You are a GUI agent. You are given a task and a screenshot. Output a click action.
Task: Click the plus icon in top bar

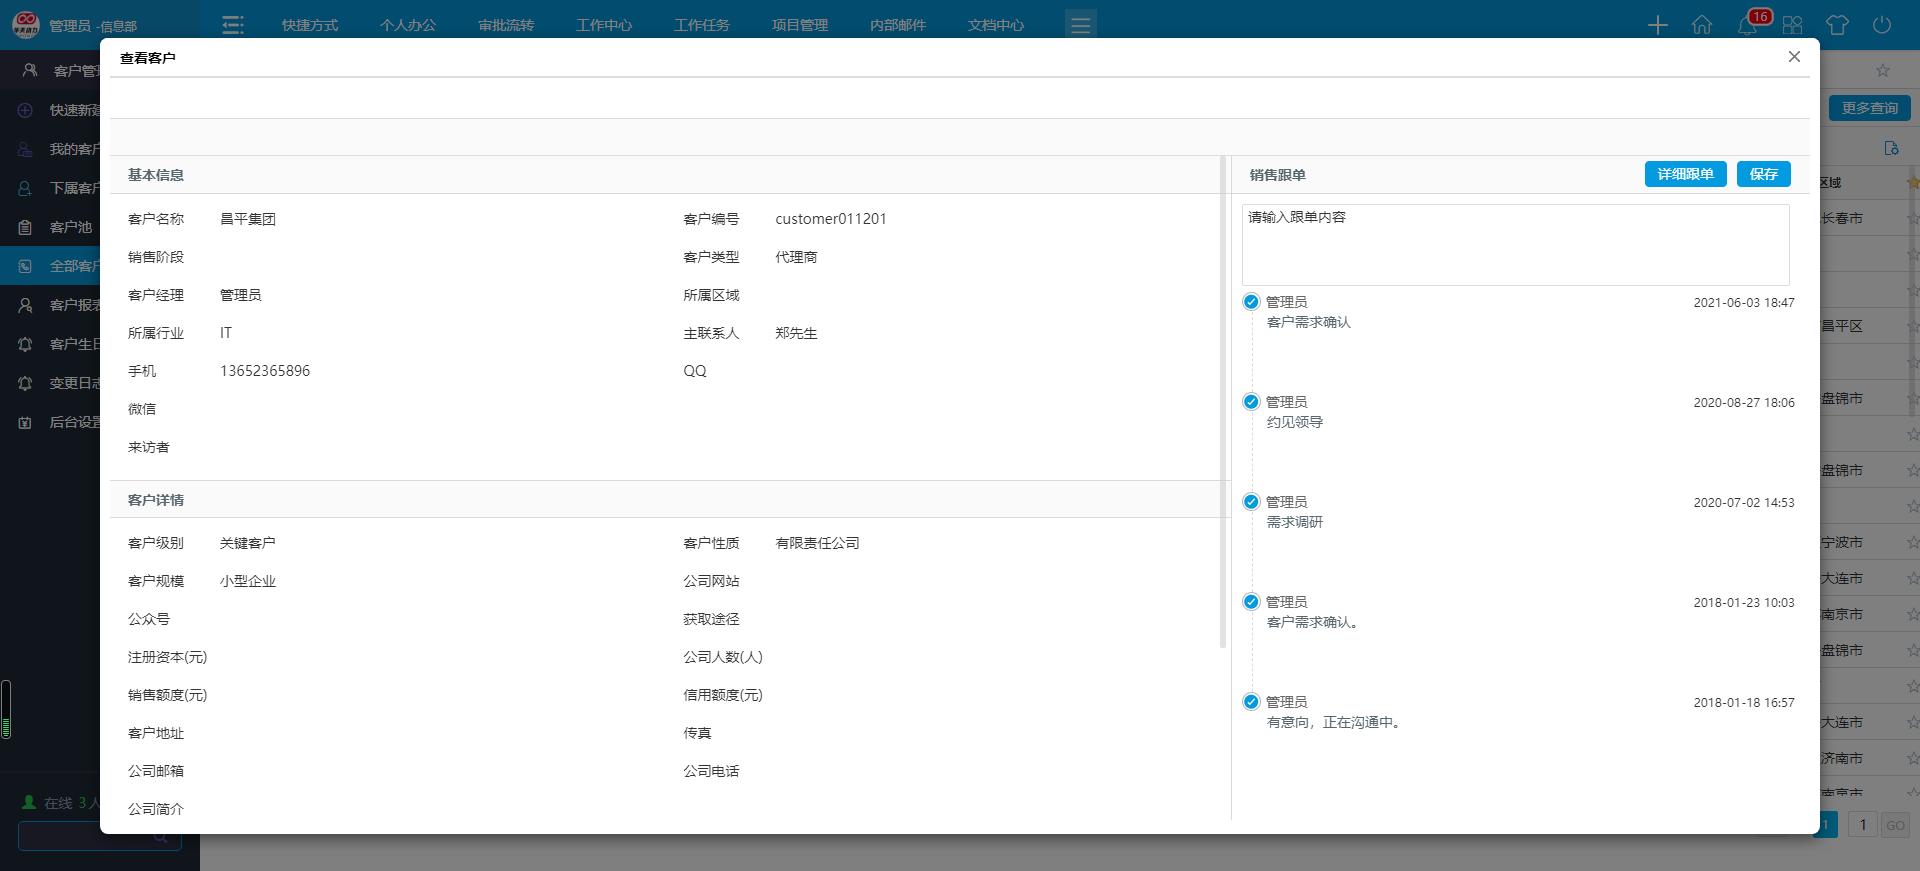[x=1657, y=25]
